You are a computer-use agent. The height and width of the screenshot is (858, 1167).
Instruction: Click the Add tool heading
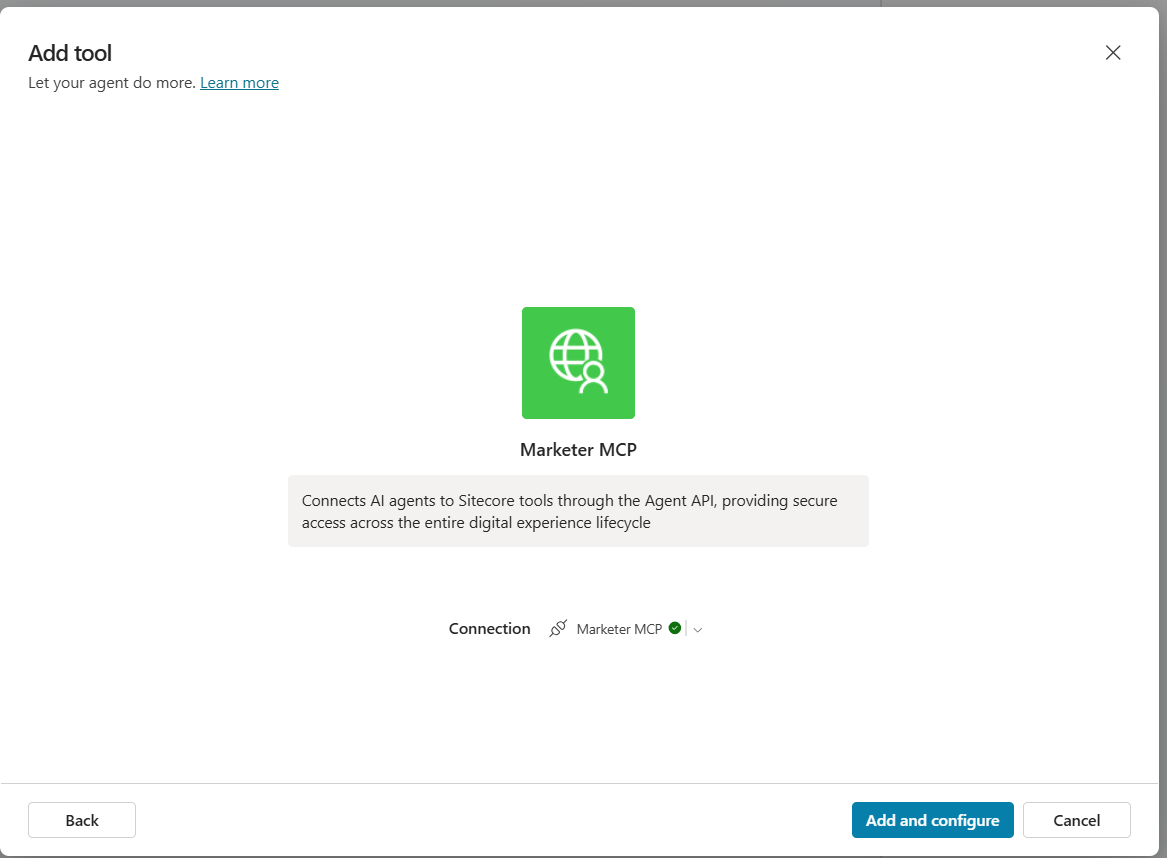70,53
